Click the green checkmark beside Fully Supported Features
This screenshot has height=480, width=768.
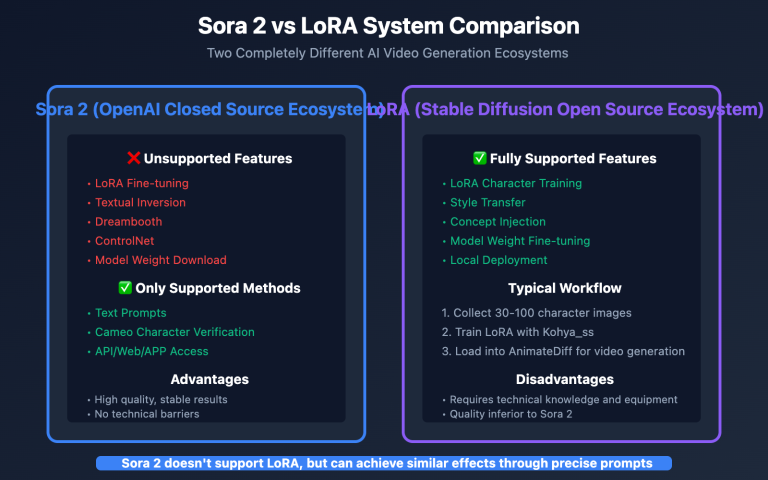[x=479, y=158]
